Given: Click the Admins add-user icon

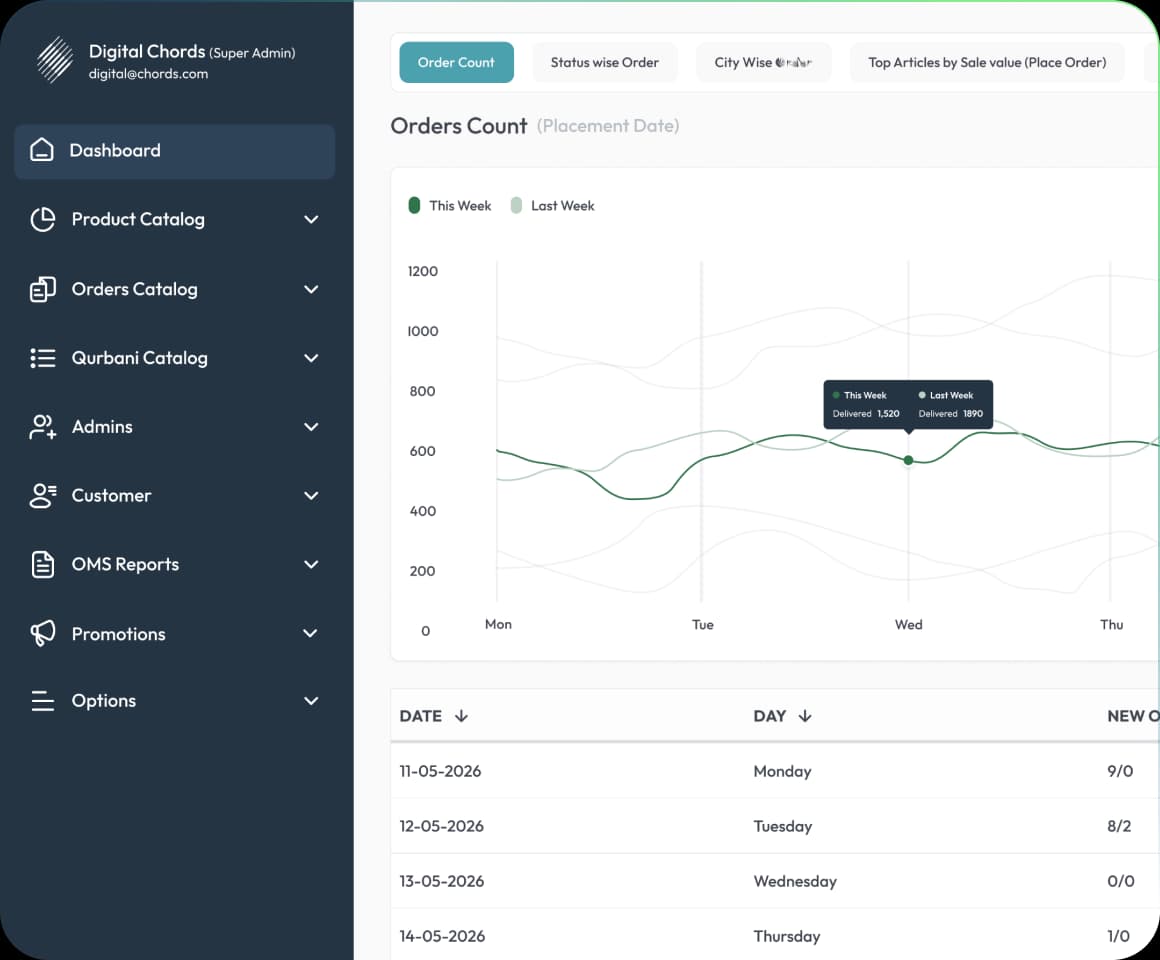Looking at the screenshot, I should (x=43, y=427).
